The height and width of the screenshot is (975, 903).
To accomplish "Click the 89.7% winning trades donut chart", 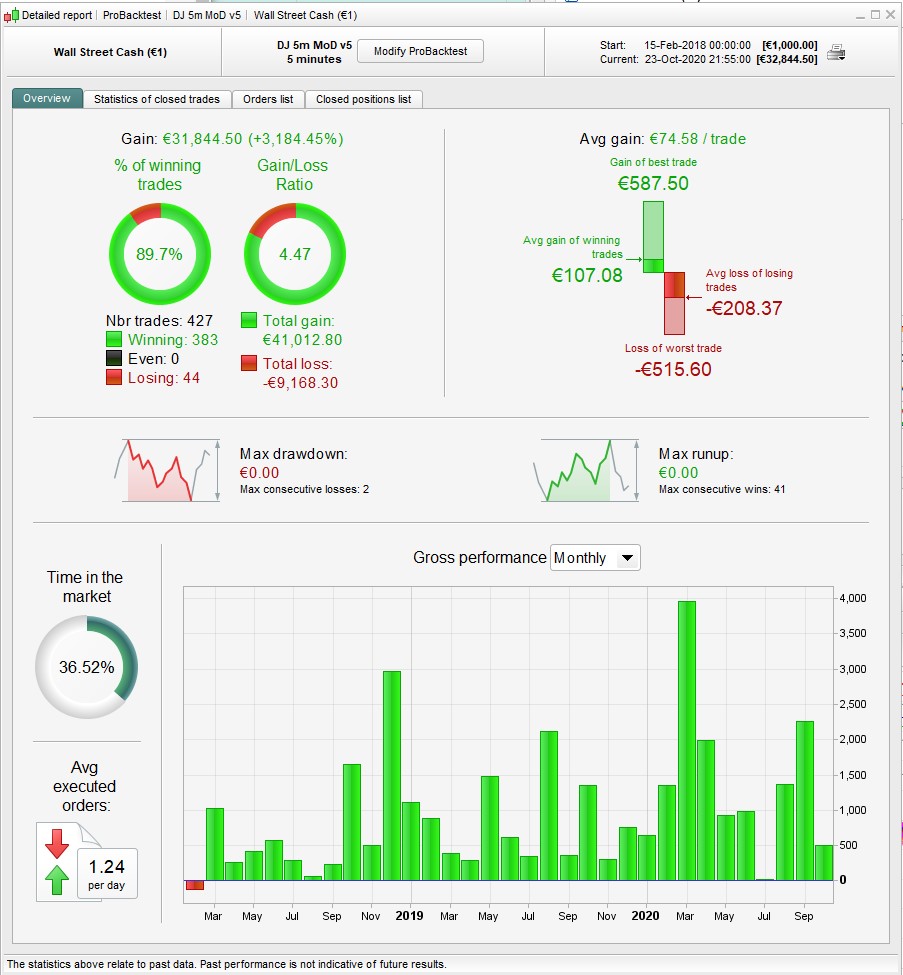I will click(x=160, y=254).
